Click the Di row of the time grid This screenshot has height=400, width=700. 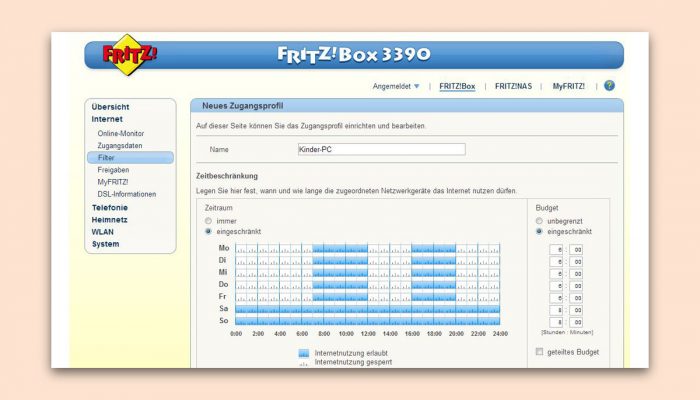tap(367, 260)
